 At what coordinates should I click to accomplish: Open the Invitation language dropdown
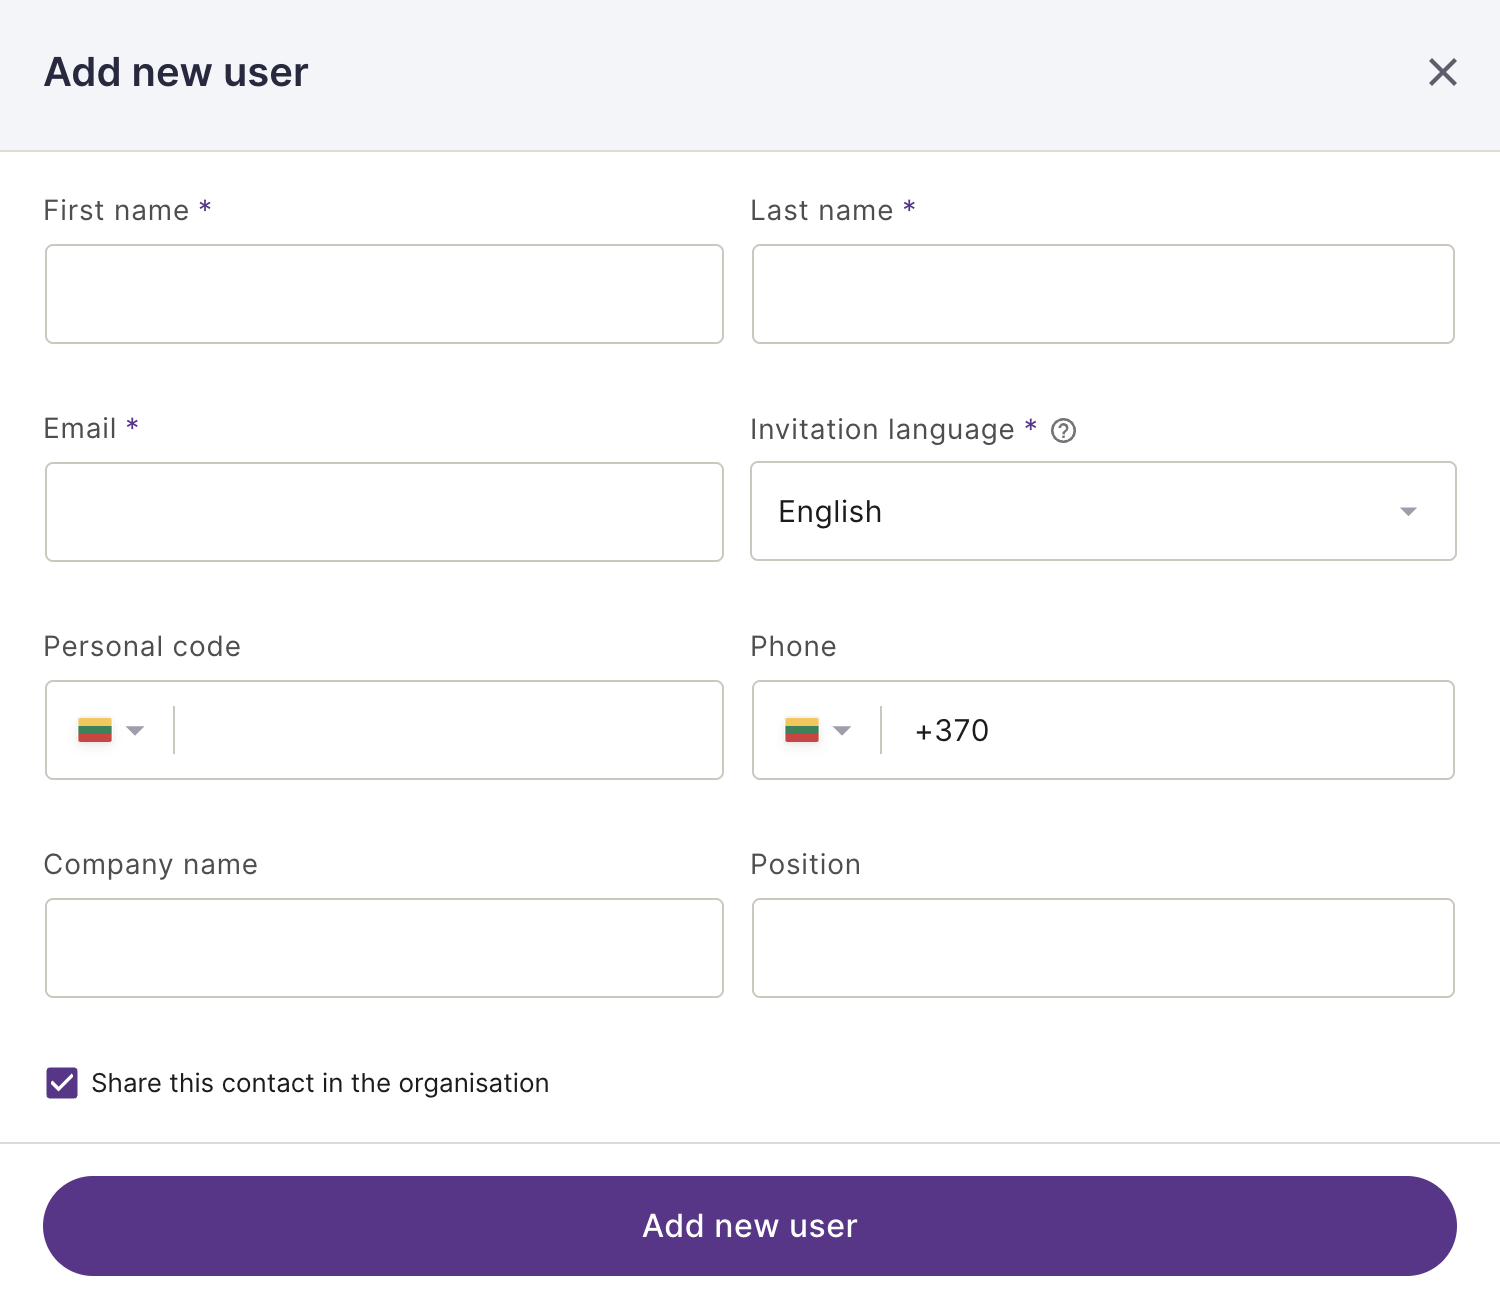pyautogui.click(x=1103, y=511)
